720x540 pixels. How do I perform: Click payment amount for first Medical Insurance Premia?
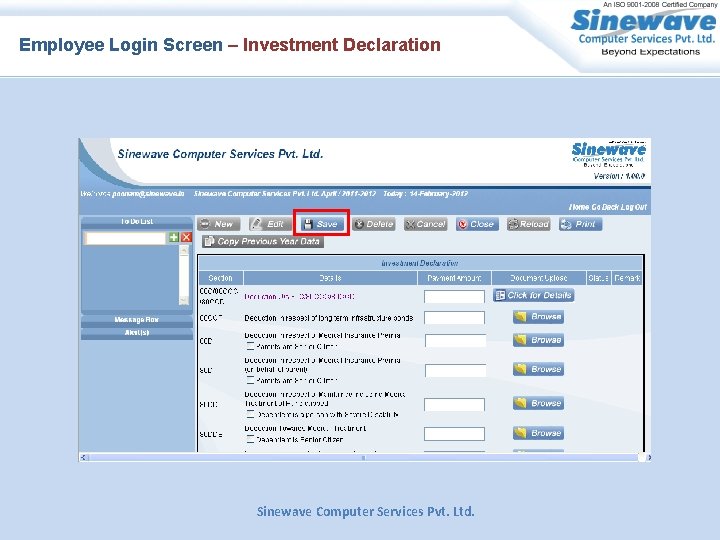pyautogui.click(x=455, y=341)
